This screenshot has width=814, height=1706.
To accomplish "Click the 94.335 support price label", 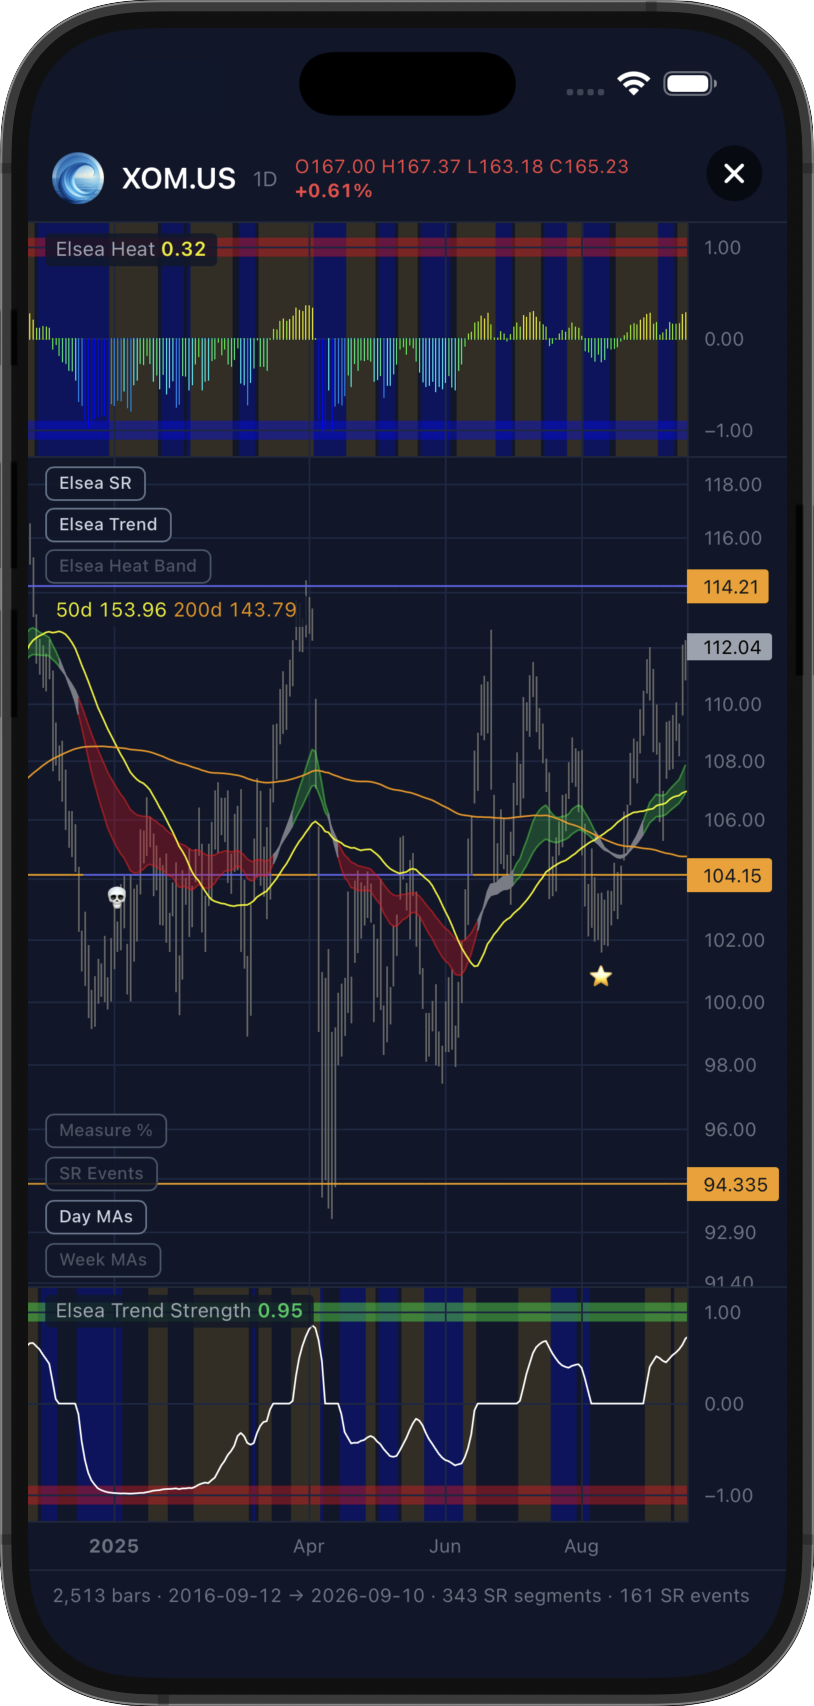I will pos(733,1184).
